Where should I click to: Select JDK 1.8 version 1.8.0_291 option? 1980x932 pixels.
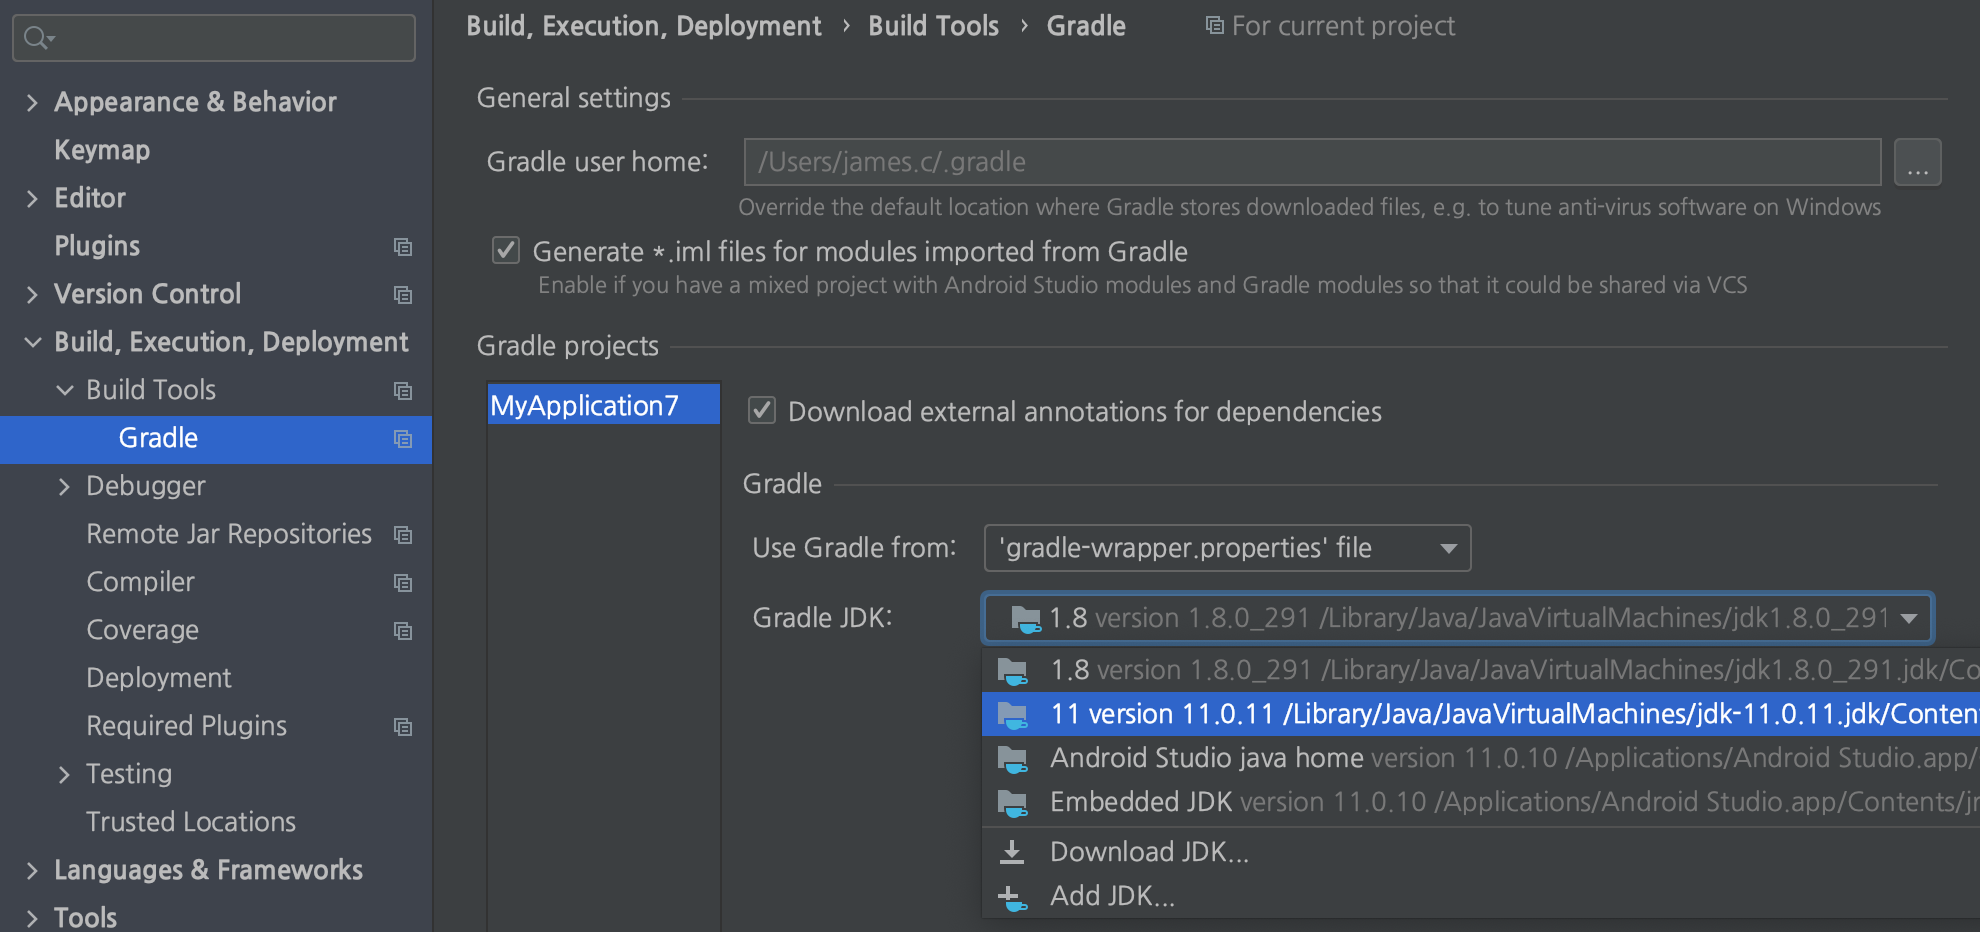coord(1480,670)
